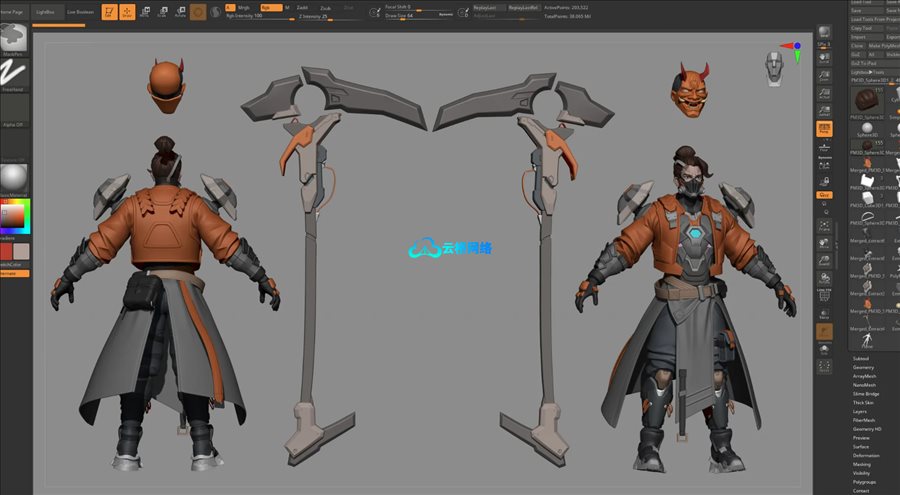
Task: Click the Draw Size slider
Action: coord(410,16)
